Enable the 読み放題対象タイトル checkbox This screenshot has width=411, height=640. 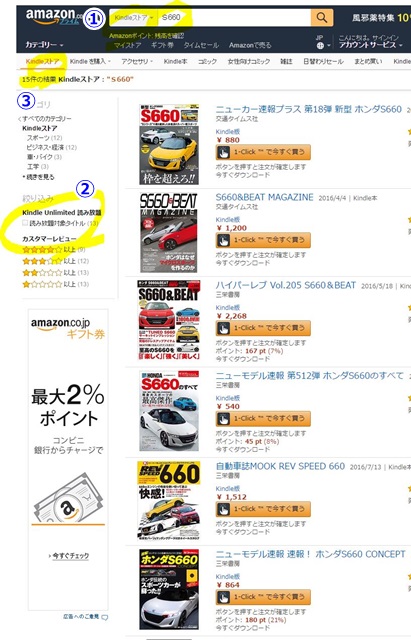pos(25,223)
